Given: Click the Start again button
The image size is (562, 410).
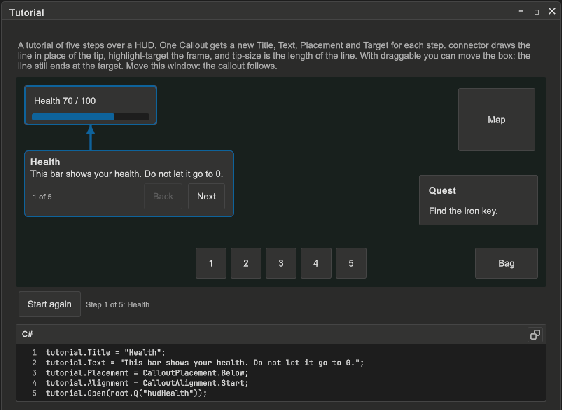Looking at the screenshot, I should [x=50, y=304].
